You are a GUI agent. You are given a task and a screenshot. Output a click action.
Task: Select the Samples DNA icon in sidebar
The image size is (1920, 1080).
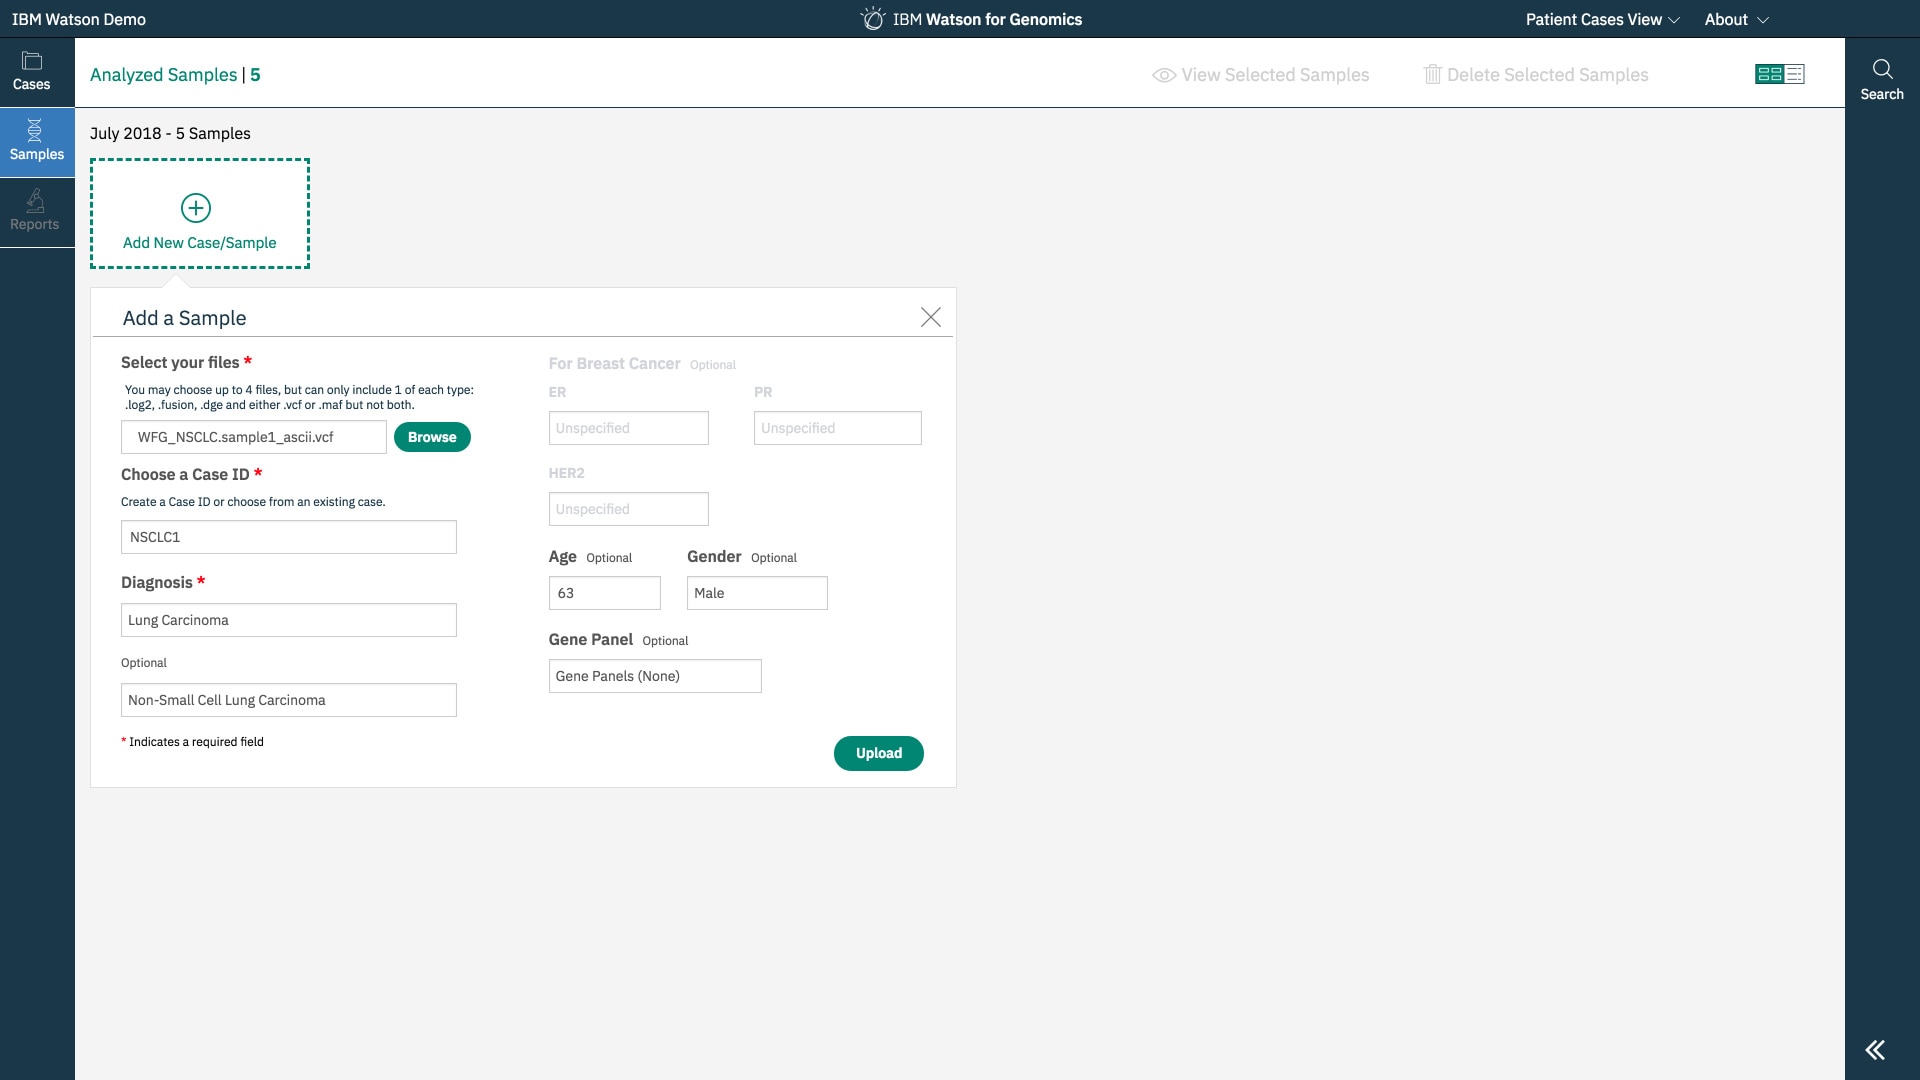[35, 130]
